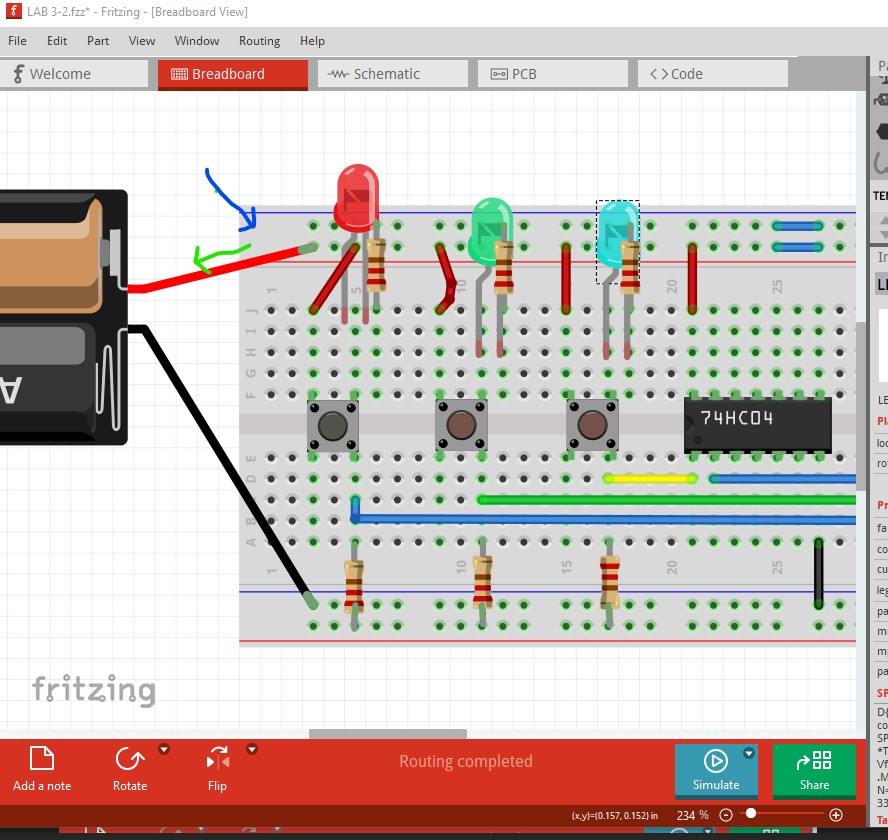Click the zoom in plus icon

pyautogui.click(x=836, y=815)
